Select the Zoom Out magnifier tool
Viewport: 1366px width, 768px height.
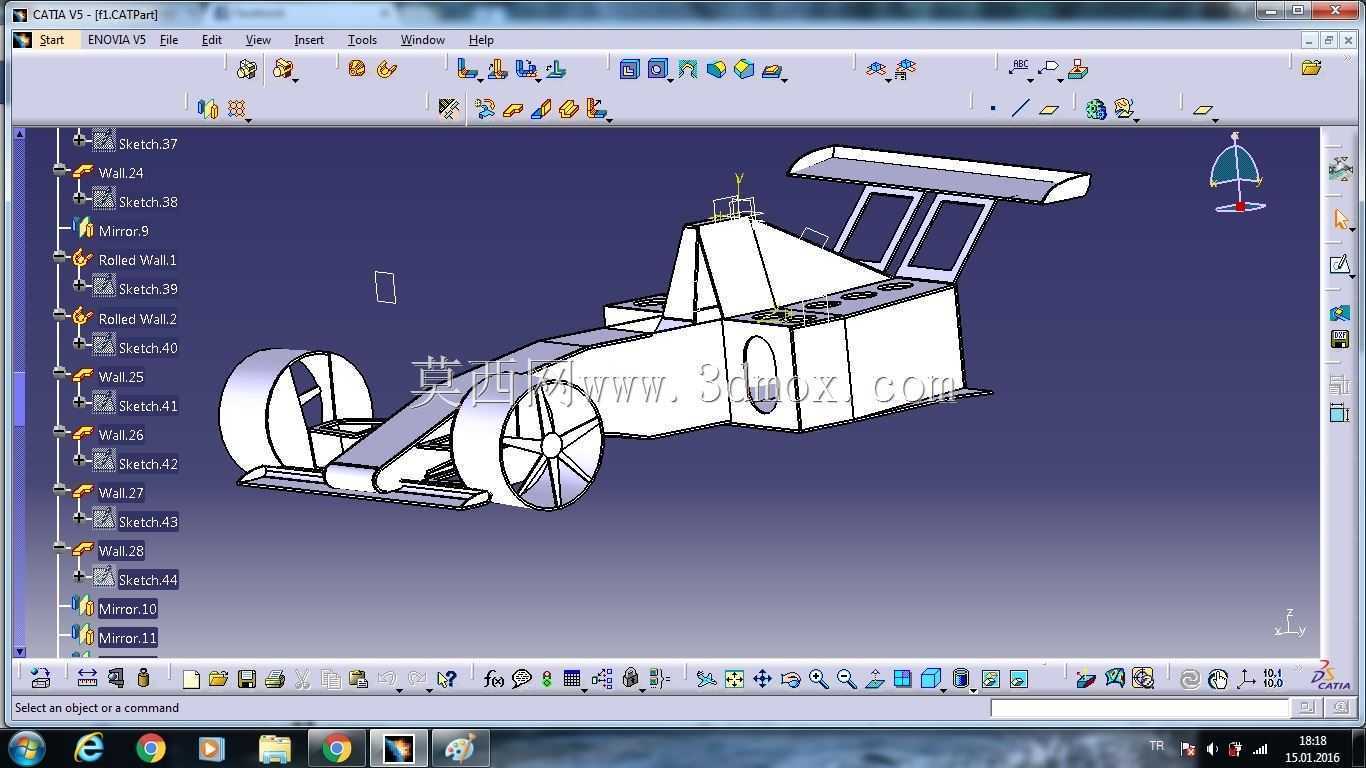(x=846, y=679)
